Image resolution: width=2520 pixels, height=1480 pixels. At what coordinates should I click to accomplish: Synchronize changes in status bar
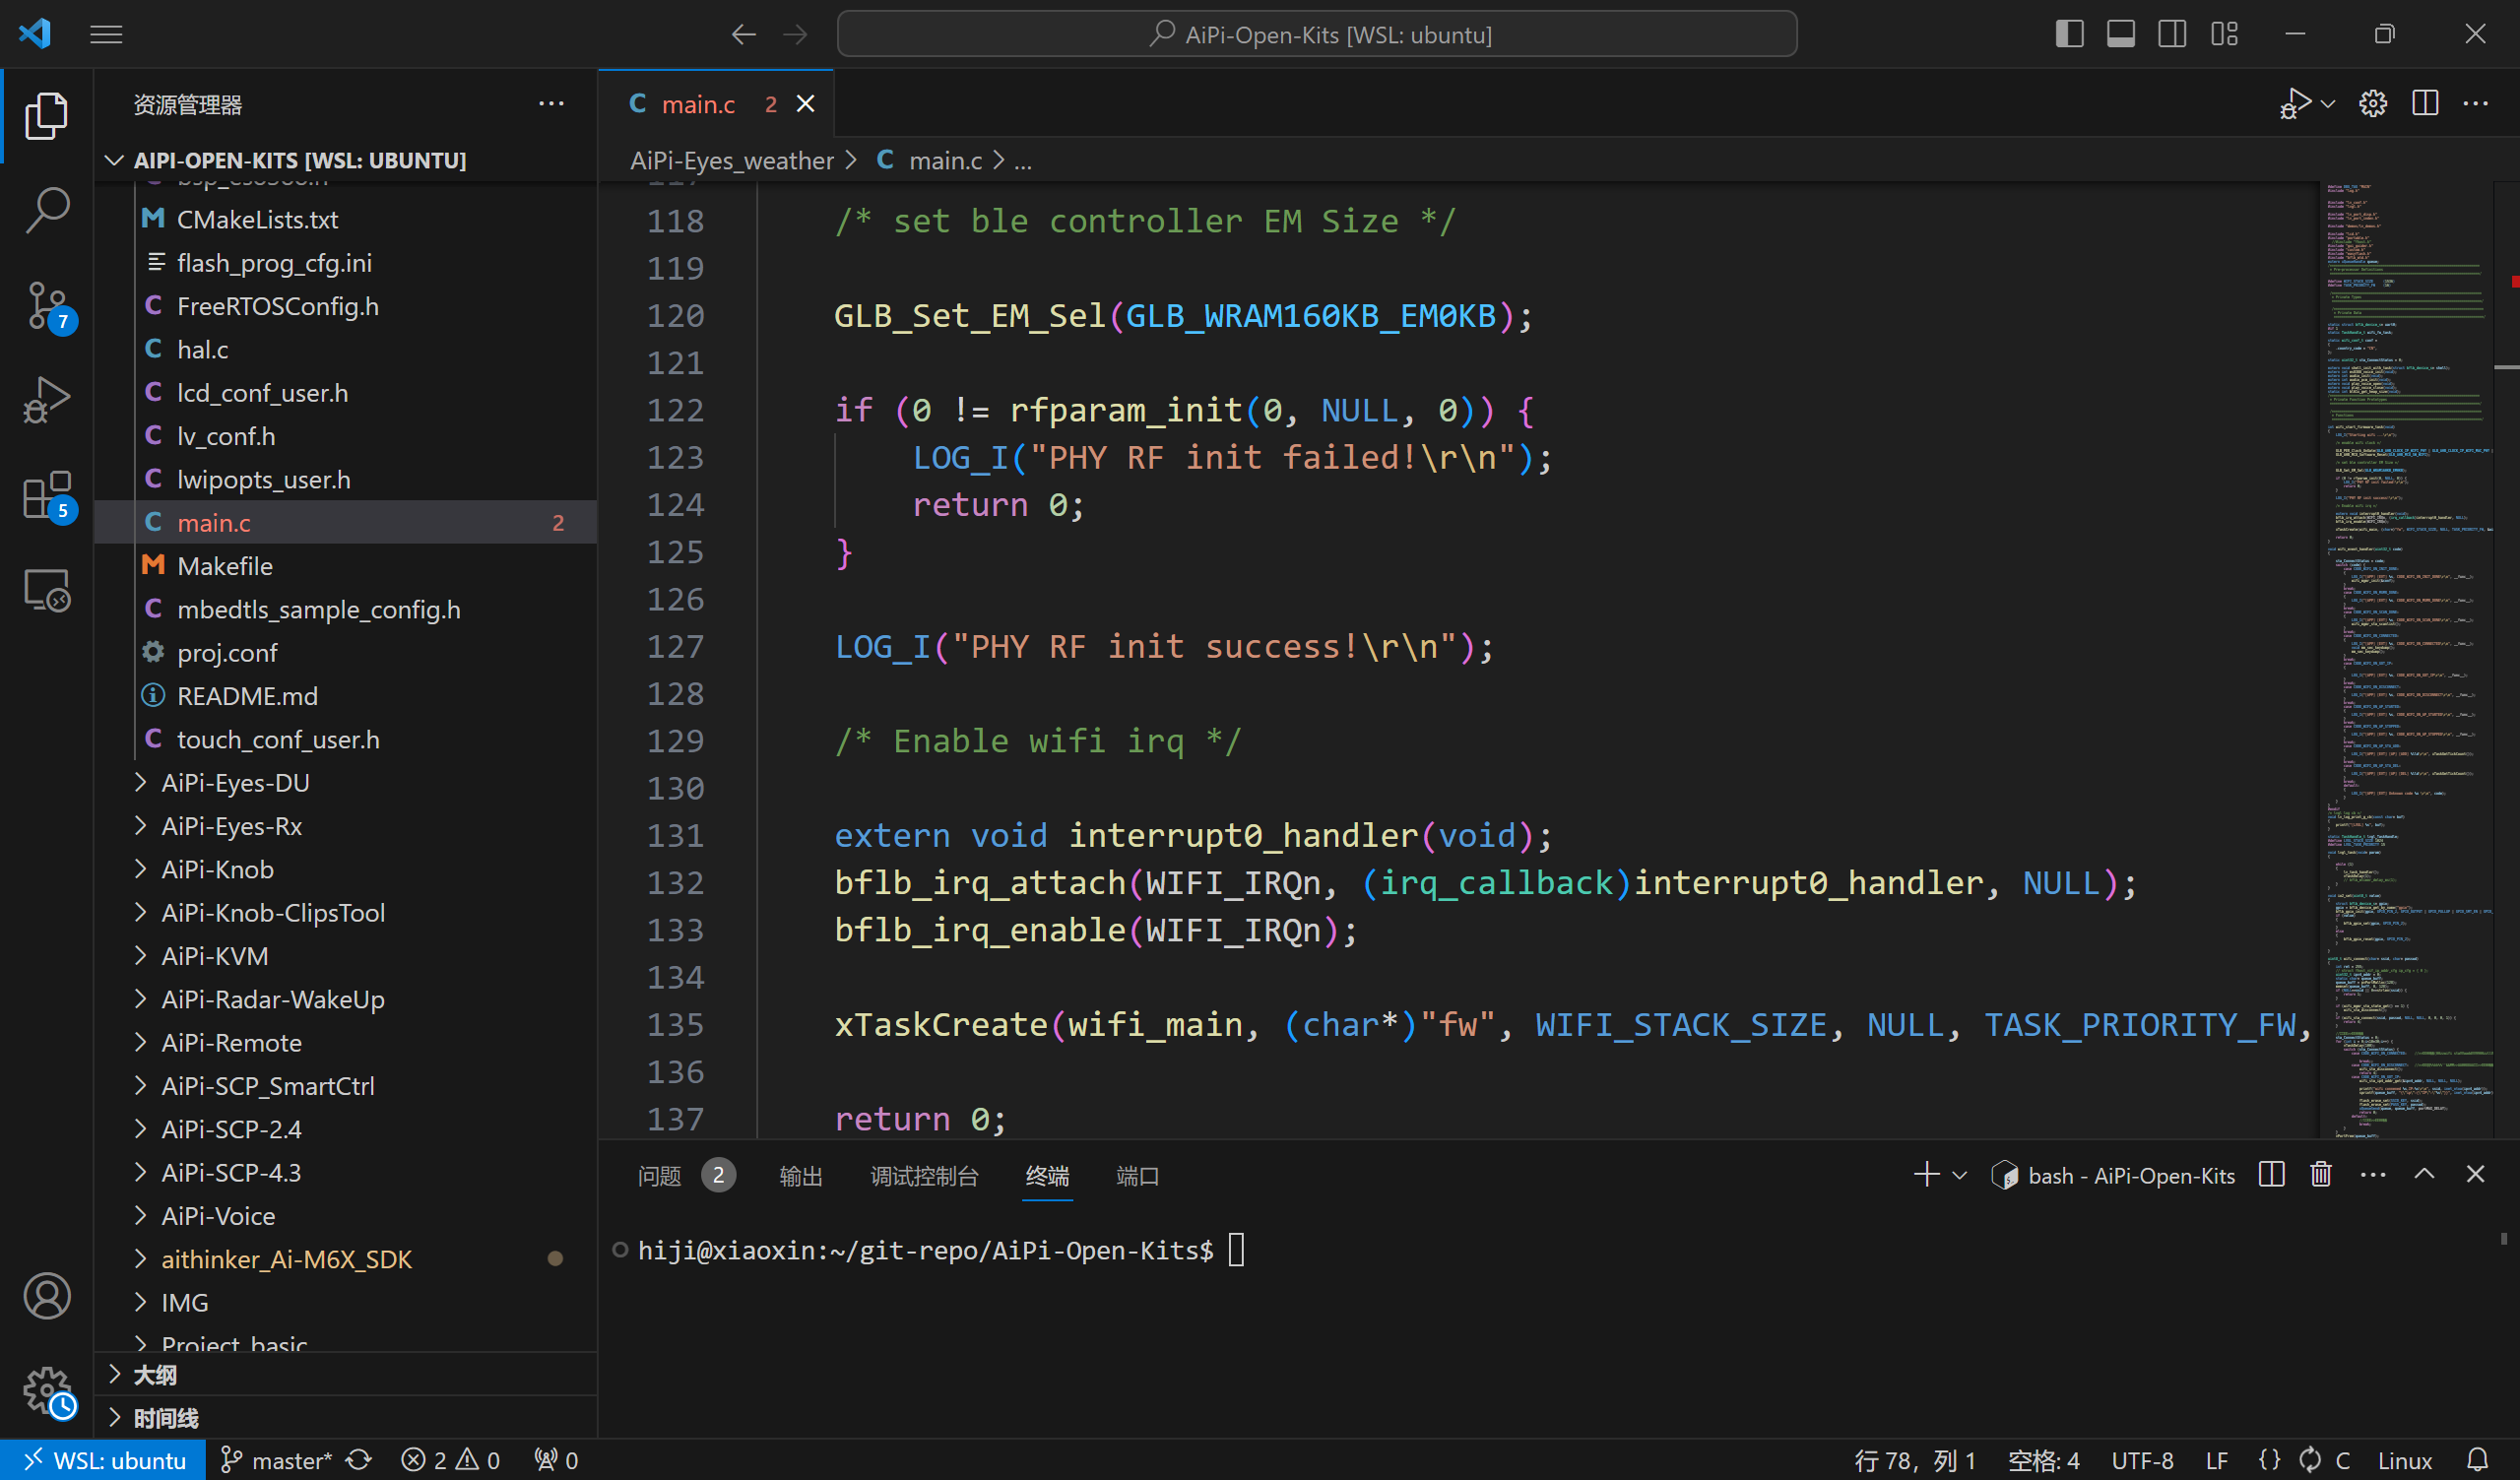[x=359, y=1460]
